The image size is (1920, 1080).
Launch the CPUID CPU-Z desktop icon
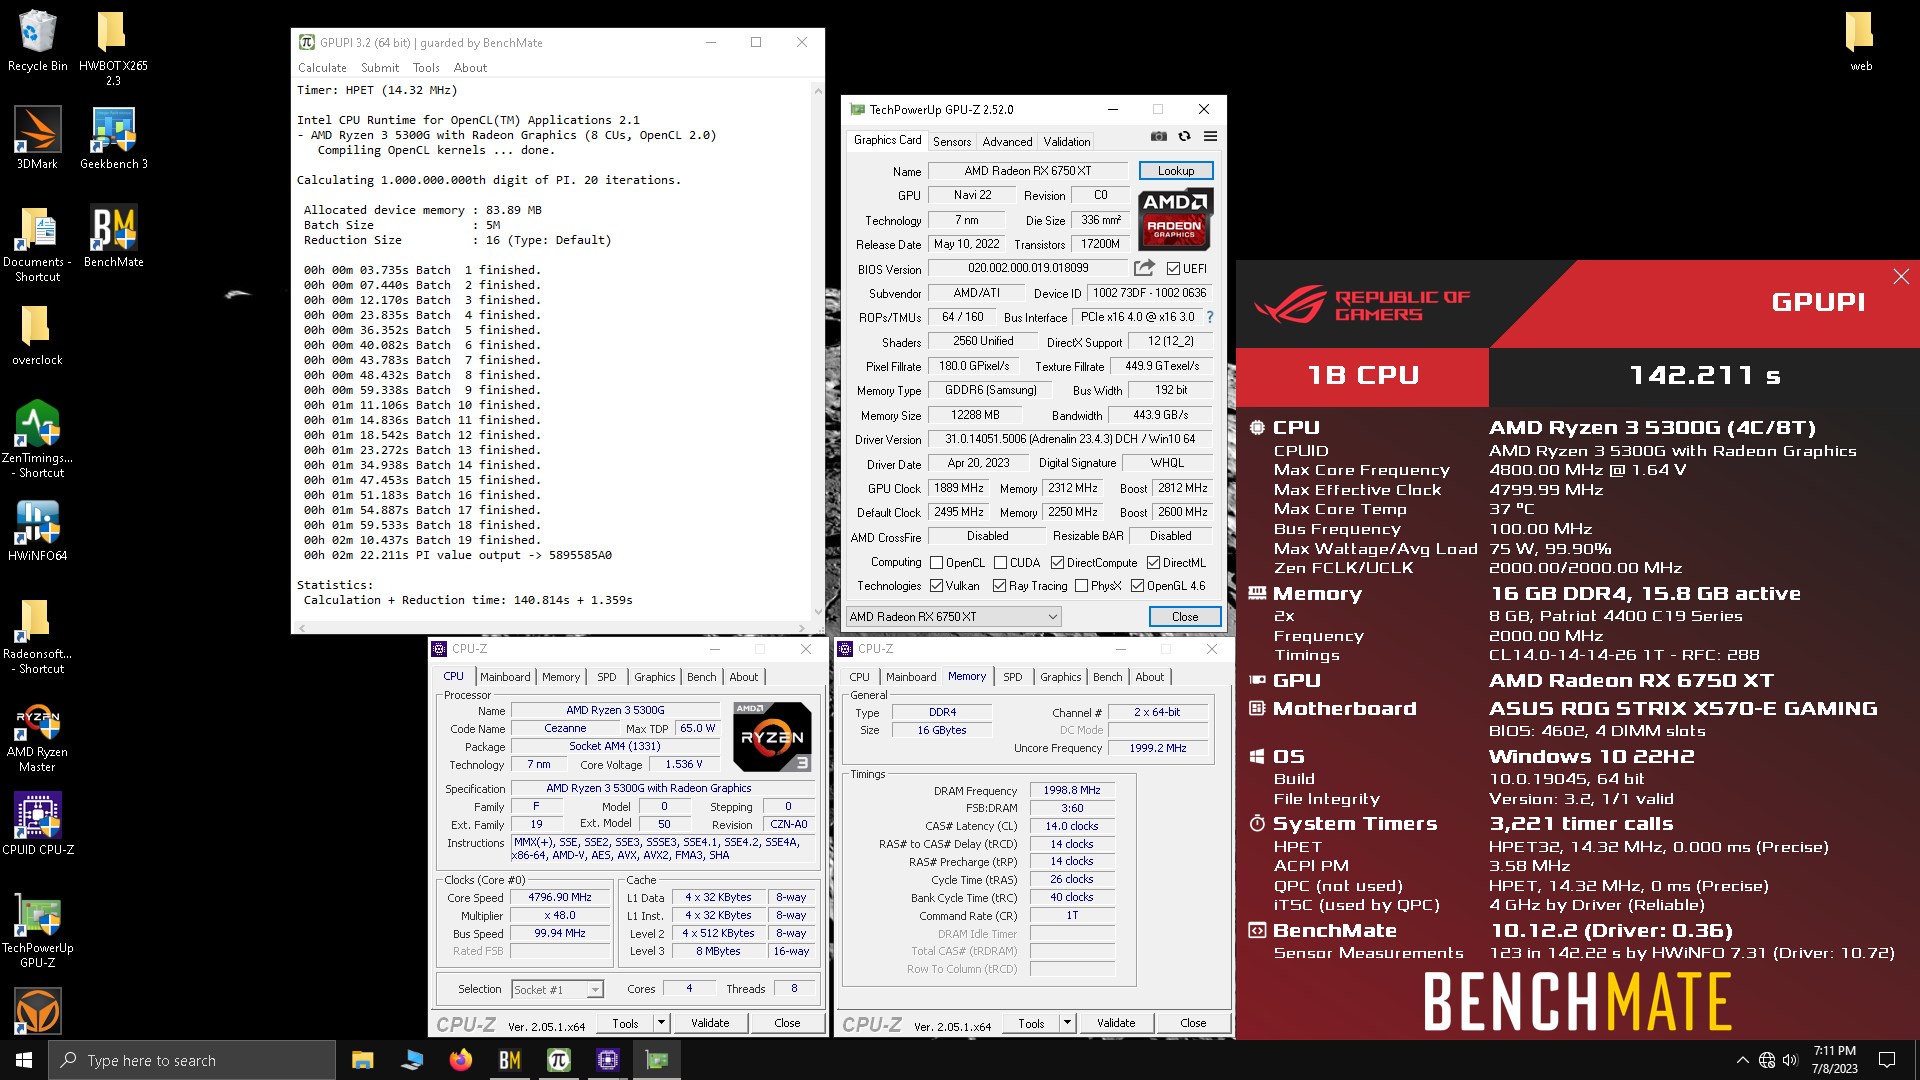(x=37, y=823)
